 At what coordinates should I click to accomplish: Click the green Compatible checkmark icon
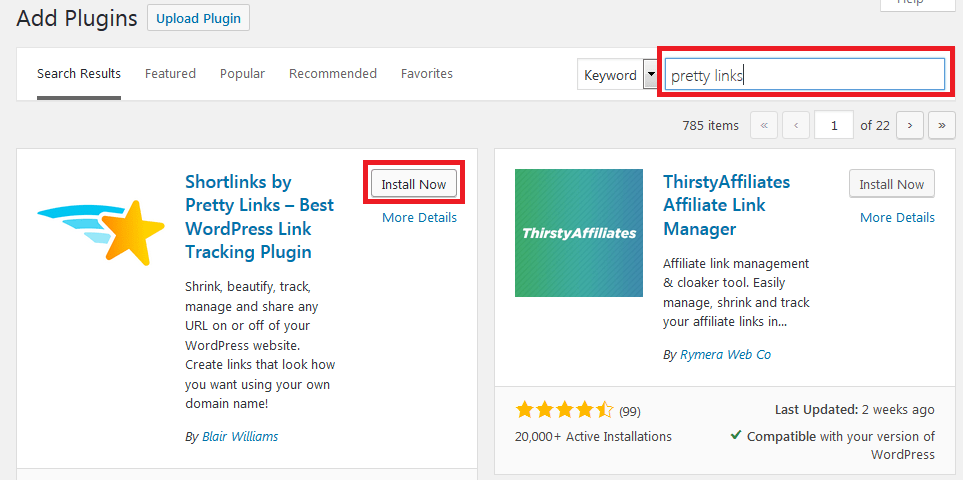[x=735, y=436]
